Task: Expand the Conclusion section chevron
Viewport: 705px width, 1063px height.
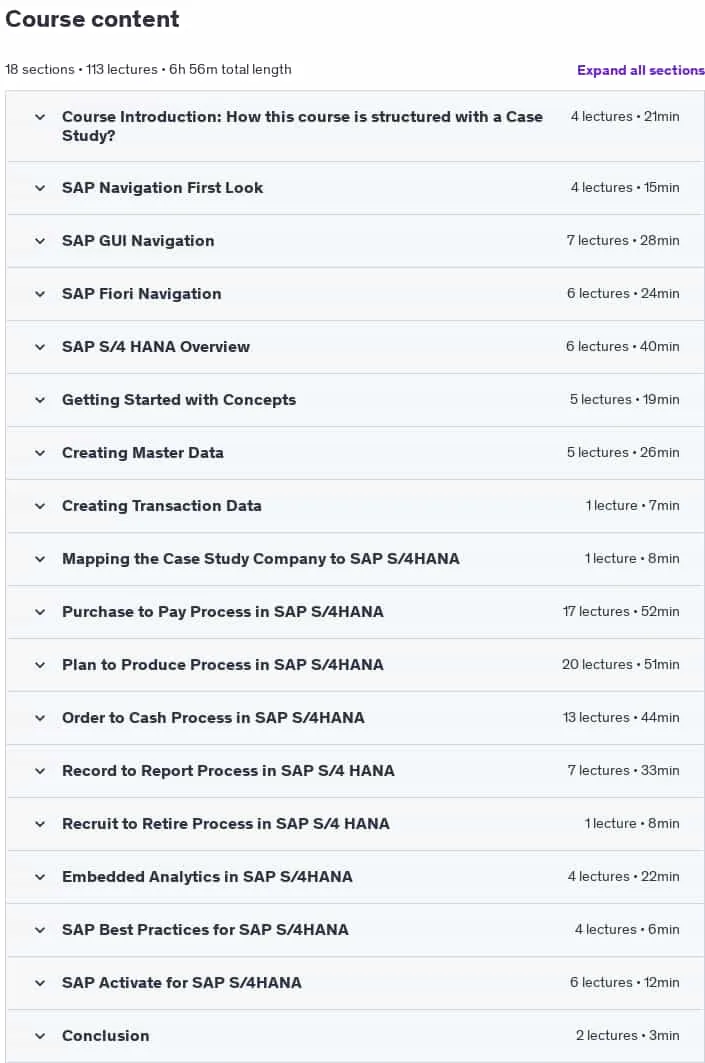Action: (x=40, y=1036)
